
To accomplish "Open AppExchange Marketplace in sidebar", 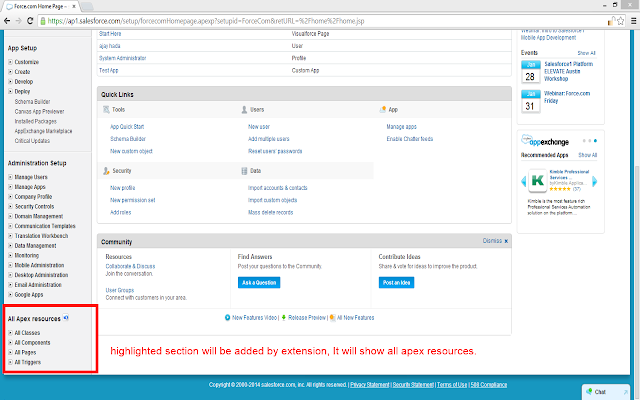I will pos(43,131).
